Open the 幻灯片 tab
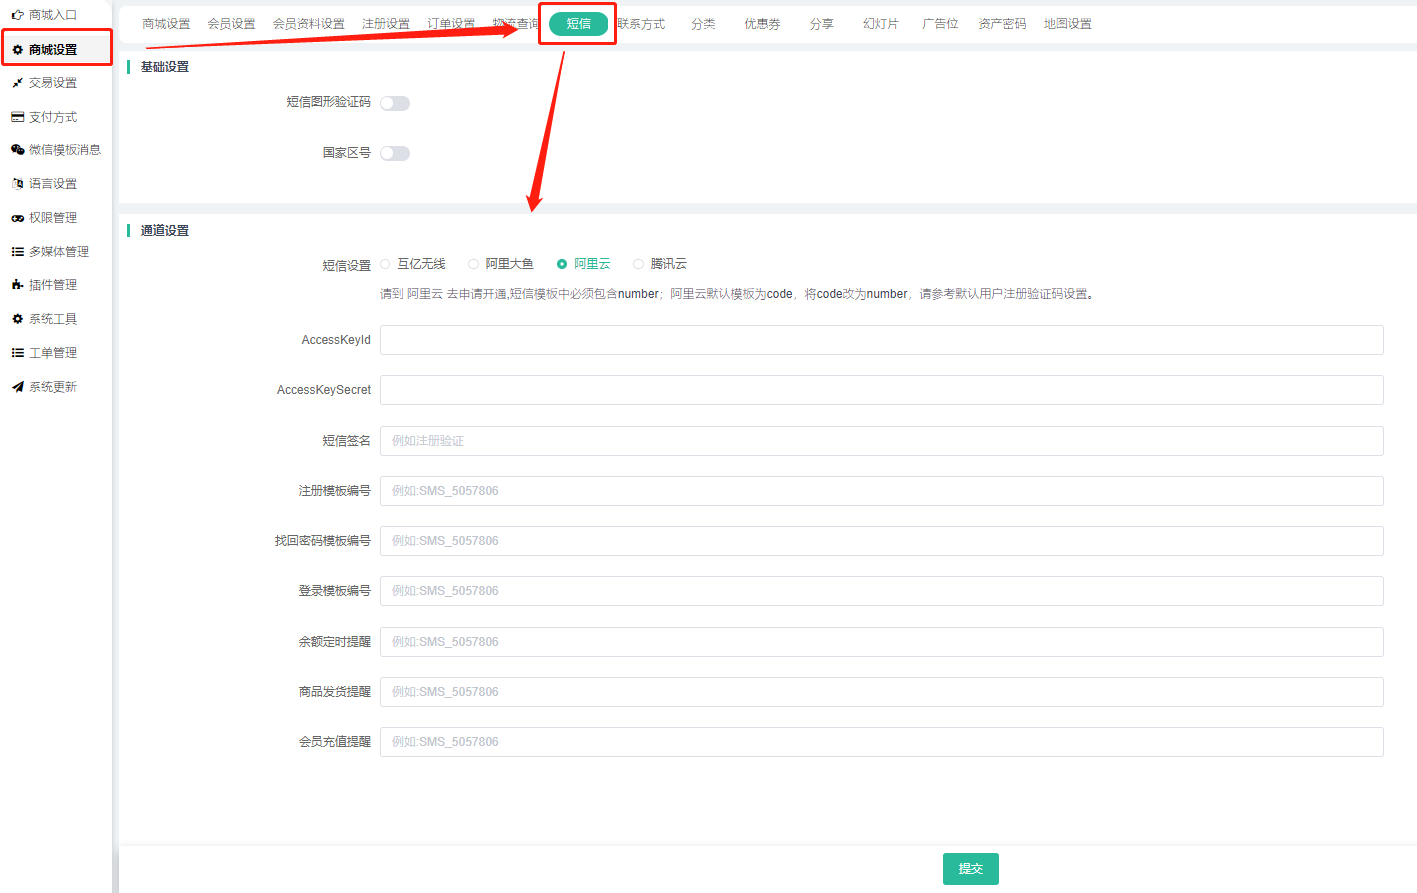 [x=881, y=24]
